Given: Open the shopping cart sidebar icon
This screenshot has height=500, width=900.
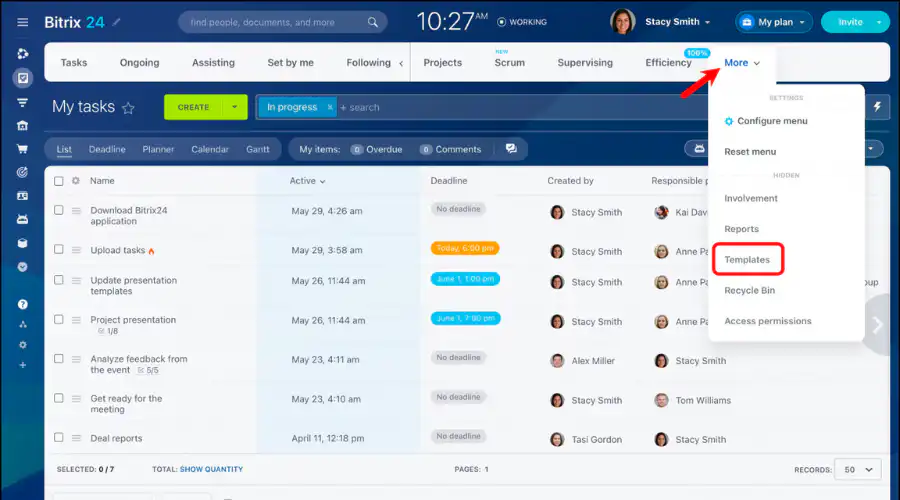Looking at the screenshot, I should pyautogui.click(x=22, y=149).
